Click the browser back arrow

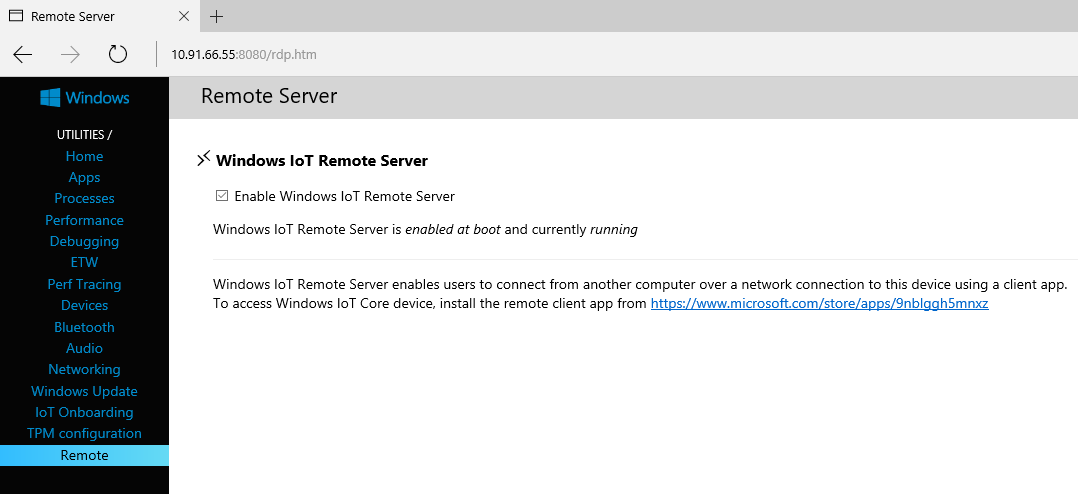[x=23, y=54]
